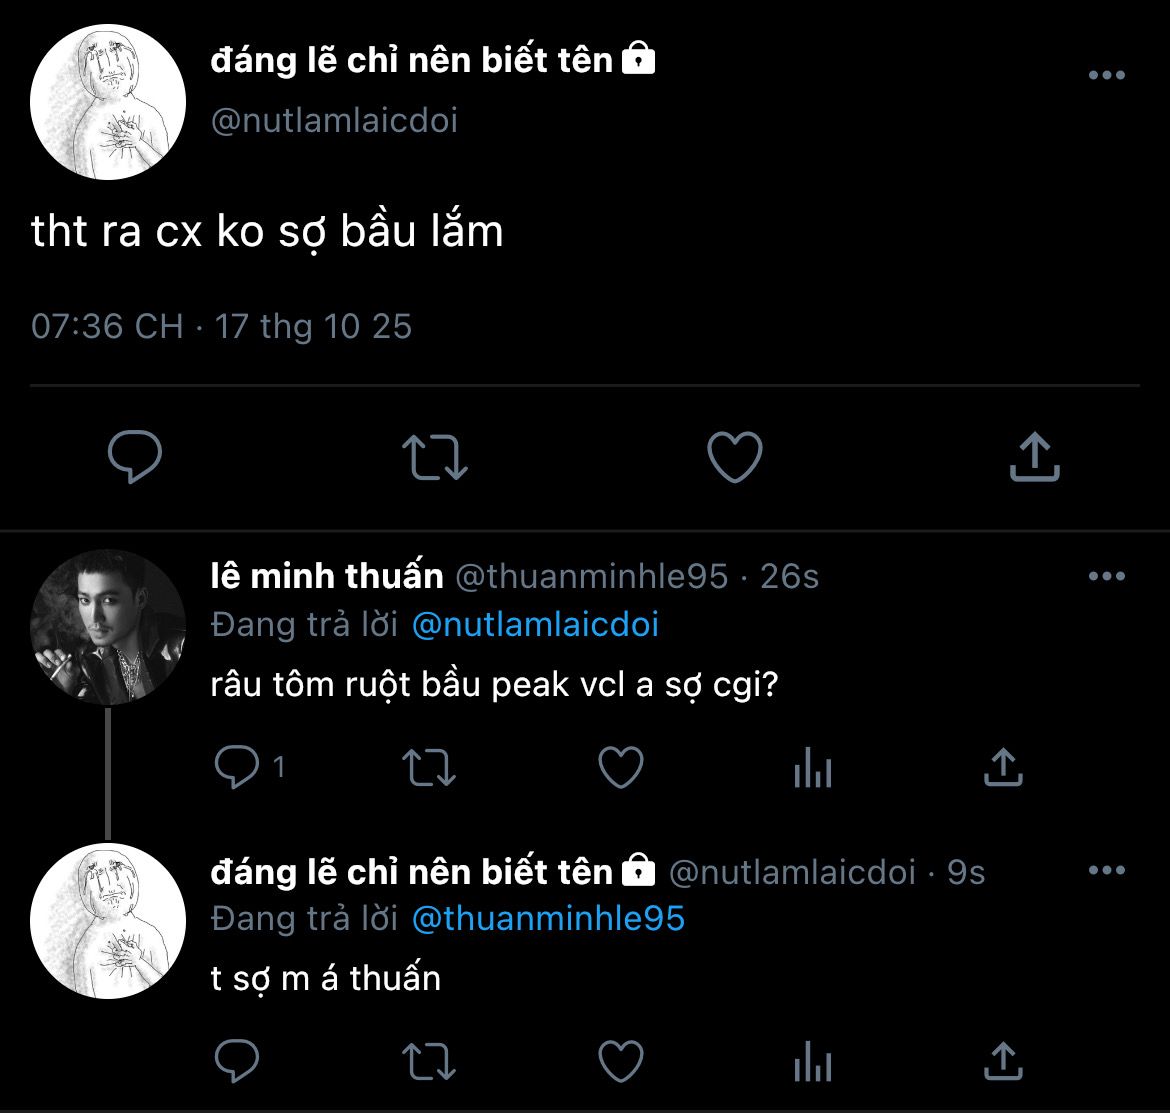Screen dimensions: 1170x1113
Task: Reply to the main tweet
Action: 135,457
